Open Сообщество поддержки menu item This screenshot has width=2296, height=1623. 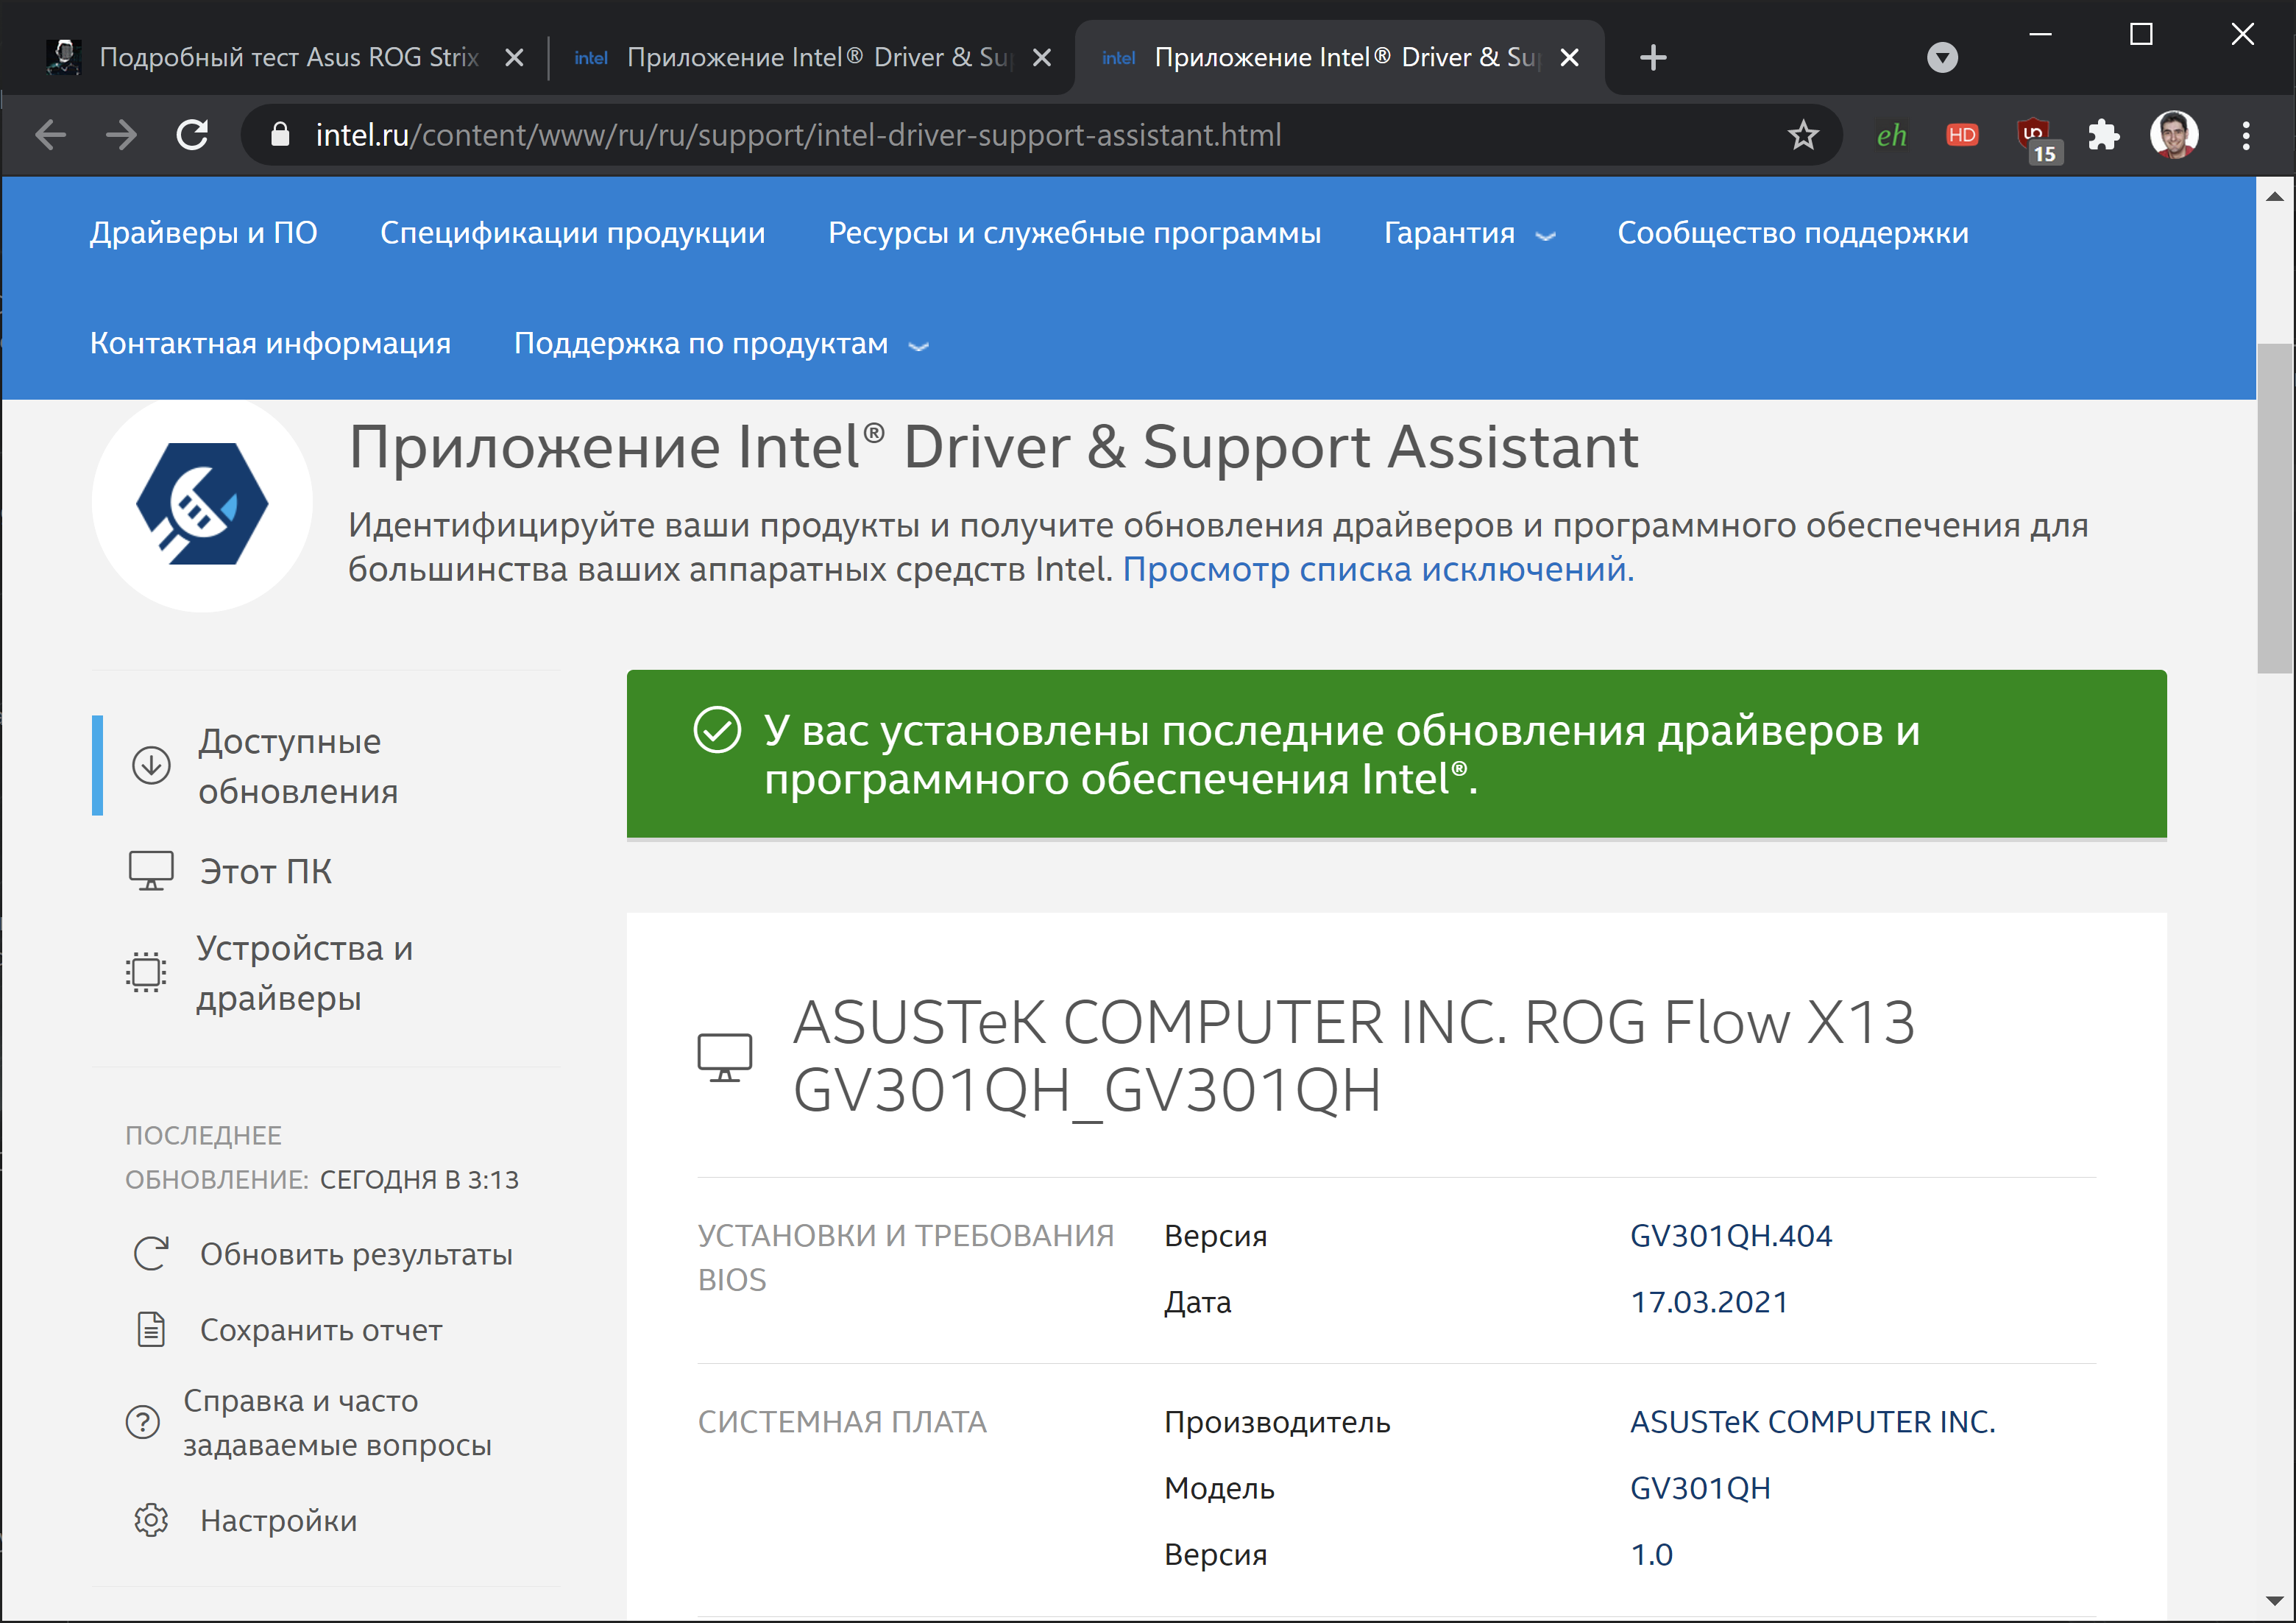tap(1792, 233)
